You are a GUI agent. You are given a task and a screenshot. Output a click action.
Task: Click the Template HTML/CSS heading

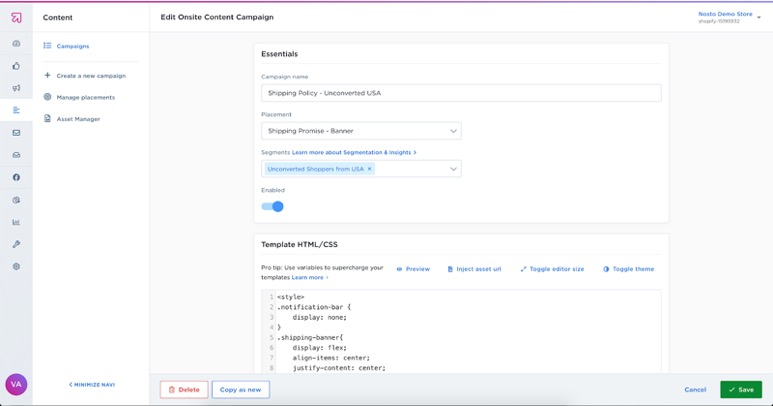[x=299, y=244]
